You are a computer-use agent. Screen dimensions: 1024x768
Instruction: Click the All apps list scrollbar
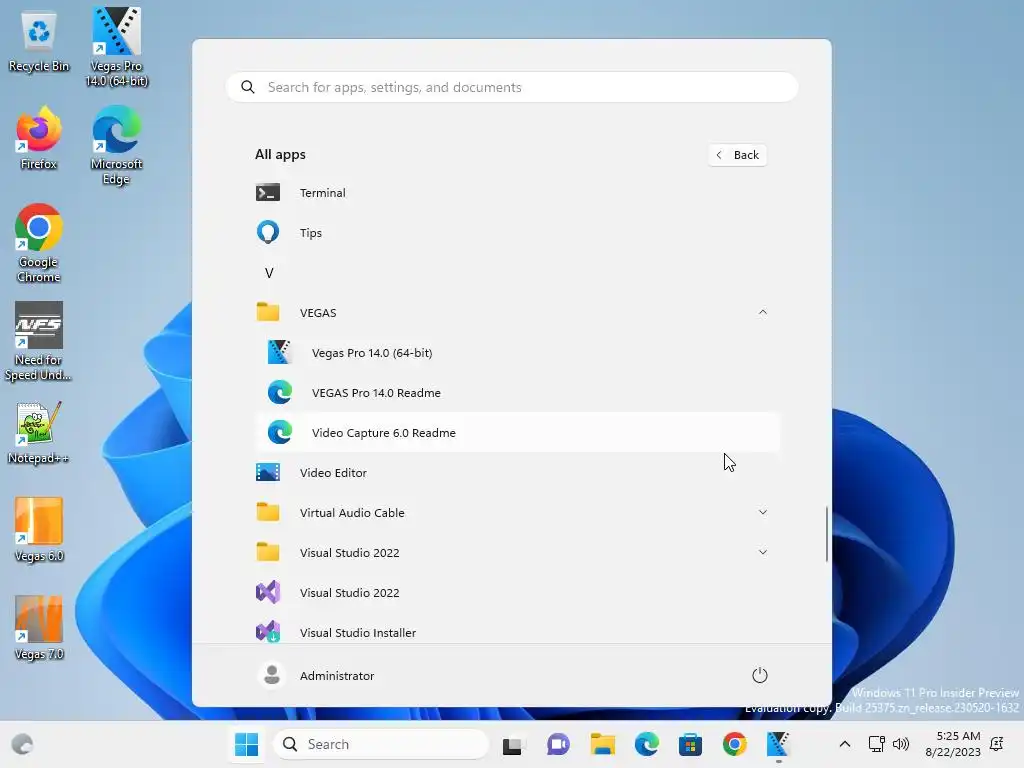pos(827,533)
